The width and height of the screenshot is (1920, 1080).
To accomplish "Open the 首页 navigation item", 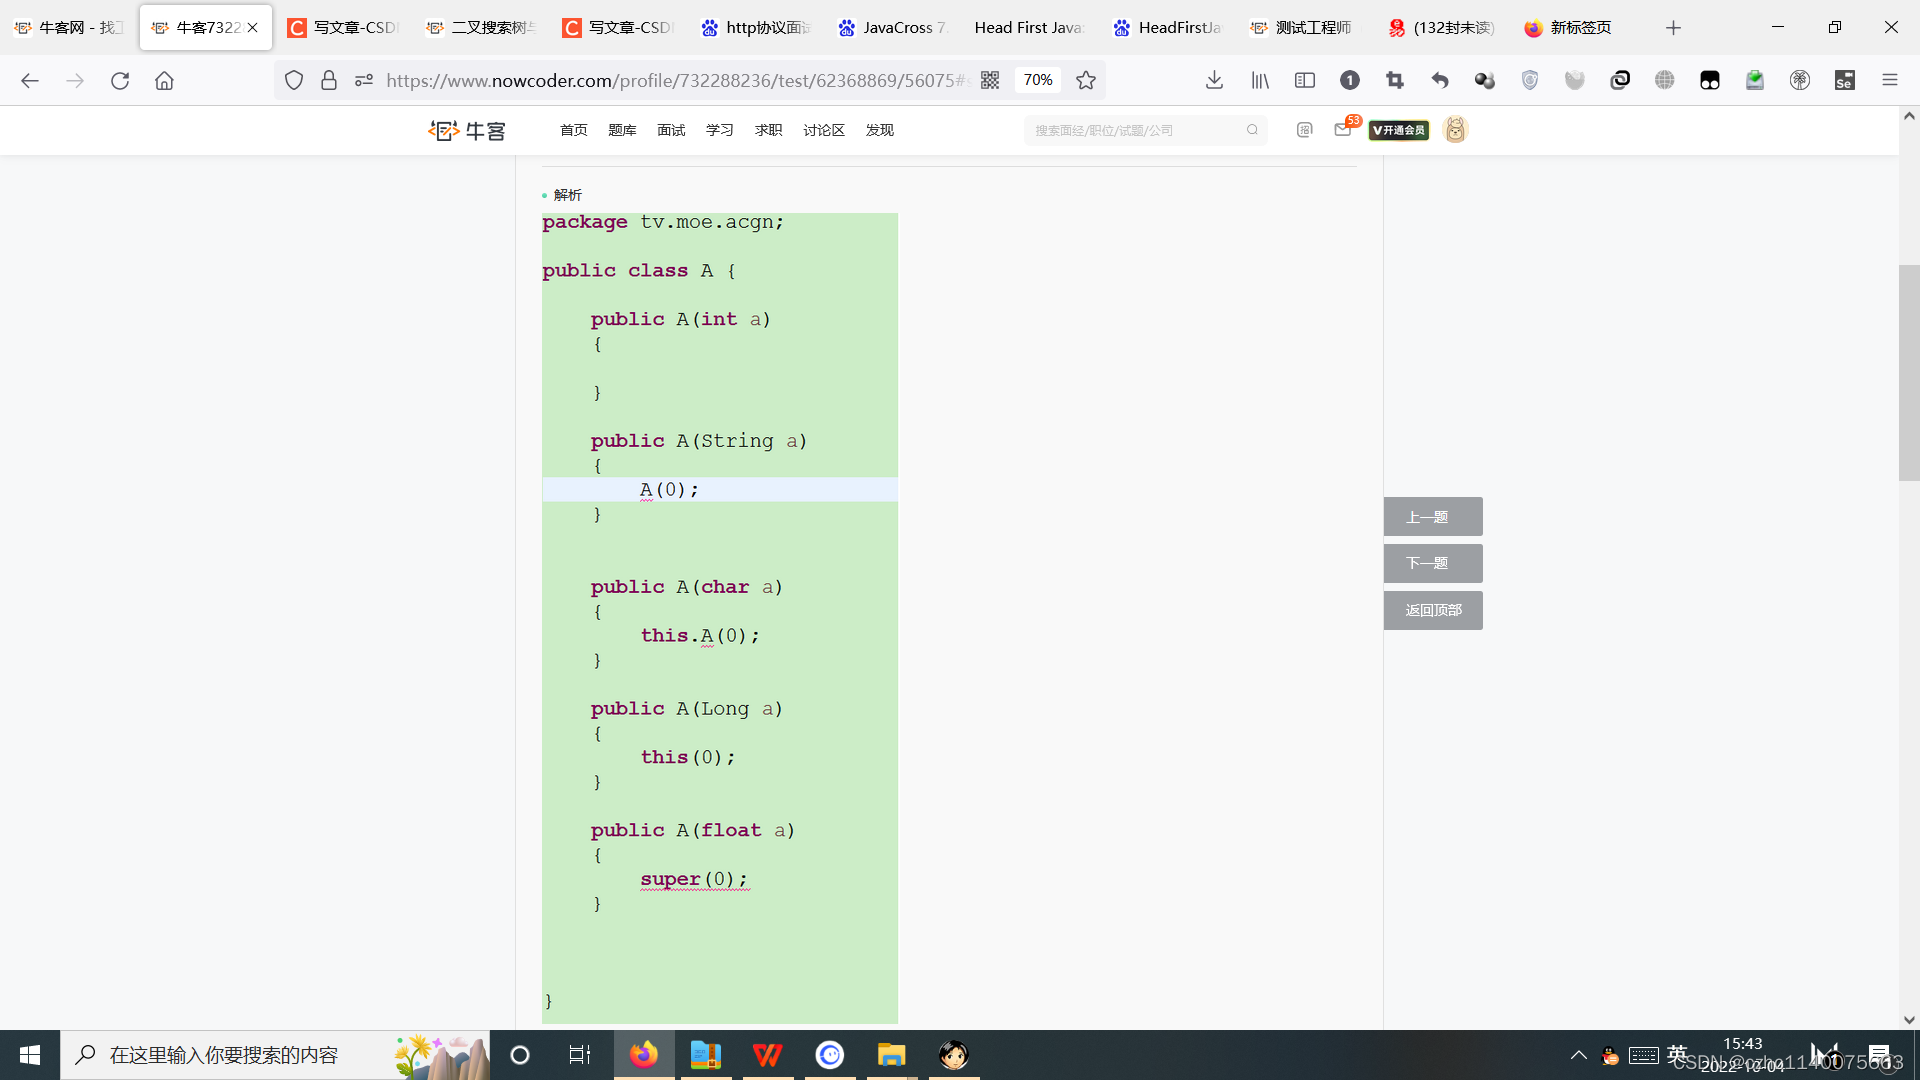I will (574, 130).
